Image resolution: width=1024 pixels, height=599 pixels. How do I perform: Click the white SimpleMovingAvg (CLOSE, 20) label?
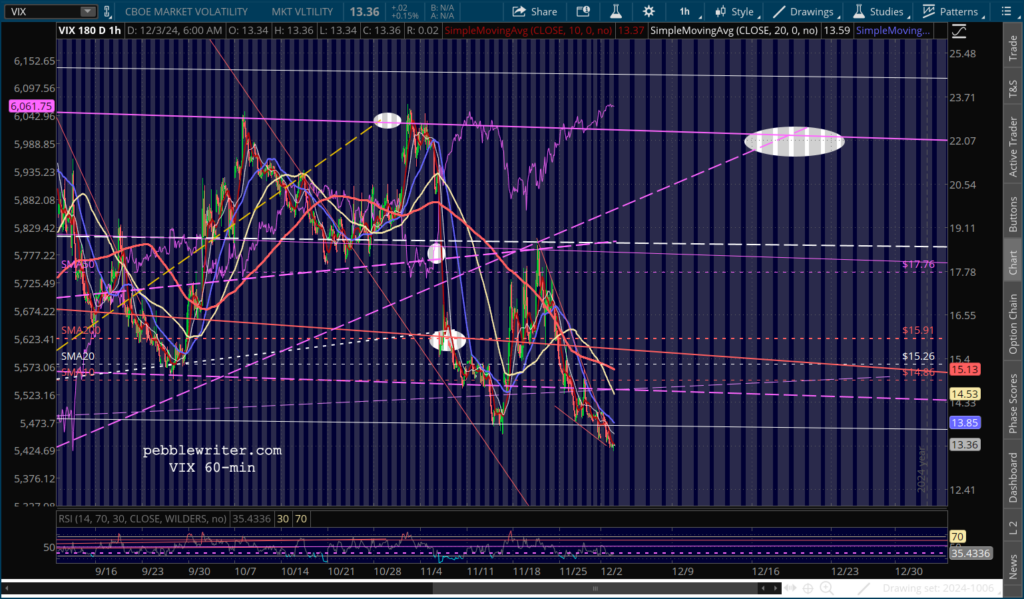pos(734,31)
